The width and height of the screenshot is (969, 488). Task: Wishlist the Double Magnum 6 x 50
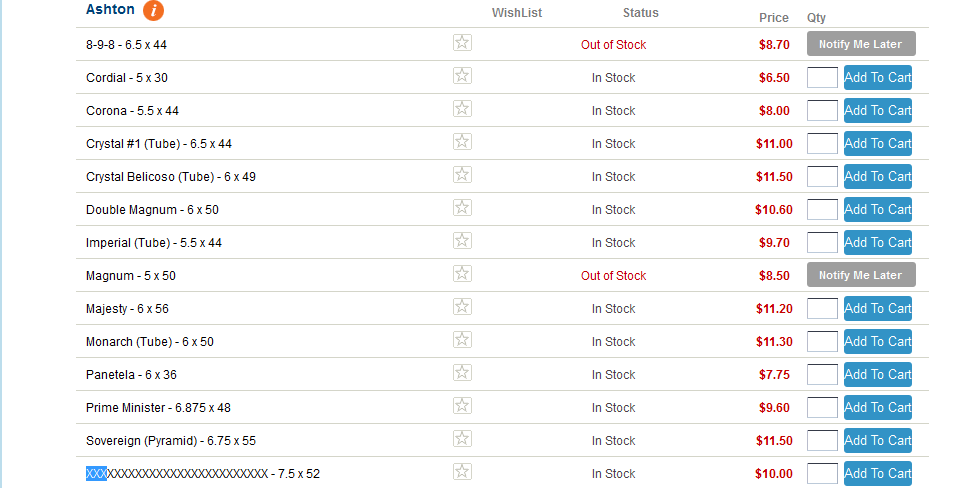[x=462, y=207]
